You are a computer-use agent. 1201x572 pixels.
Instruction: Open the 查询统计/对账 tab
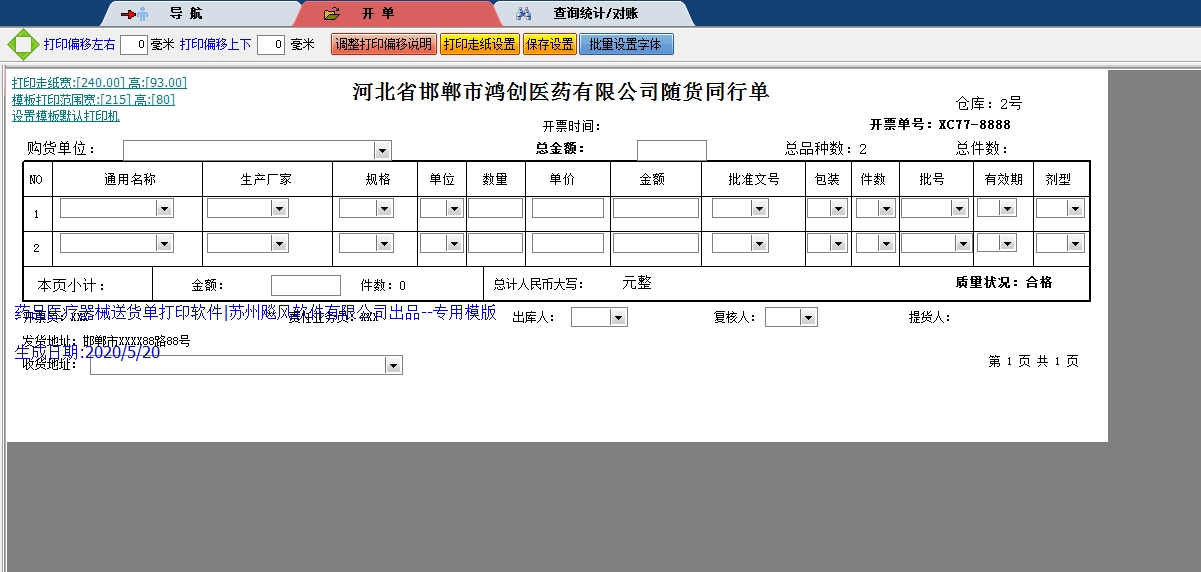[x=595, y=14]
